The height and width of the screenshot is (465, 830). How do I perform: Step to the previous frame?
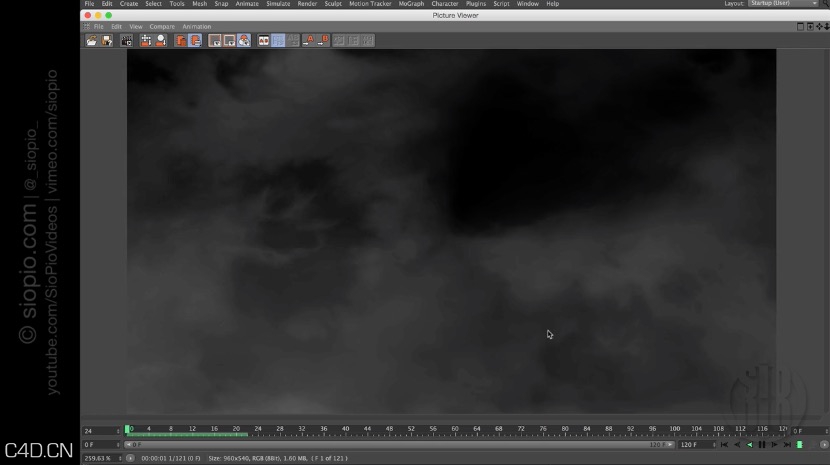(737, 445)
